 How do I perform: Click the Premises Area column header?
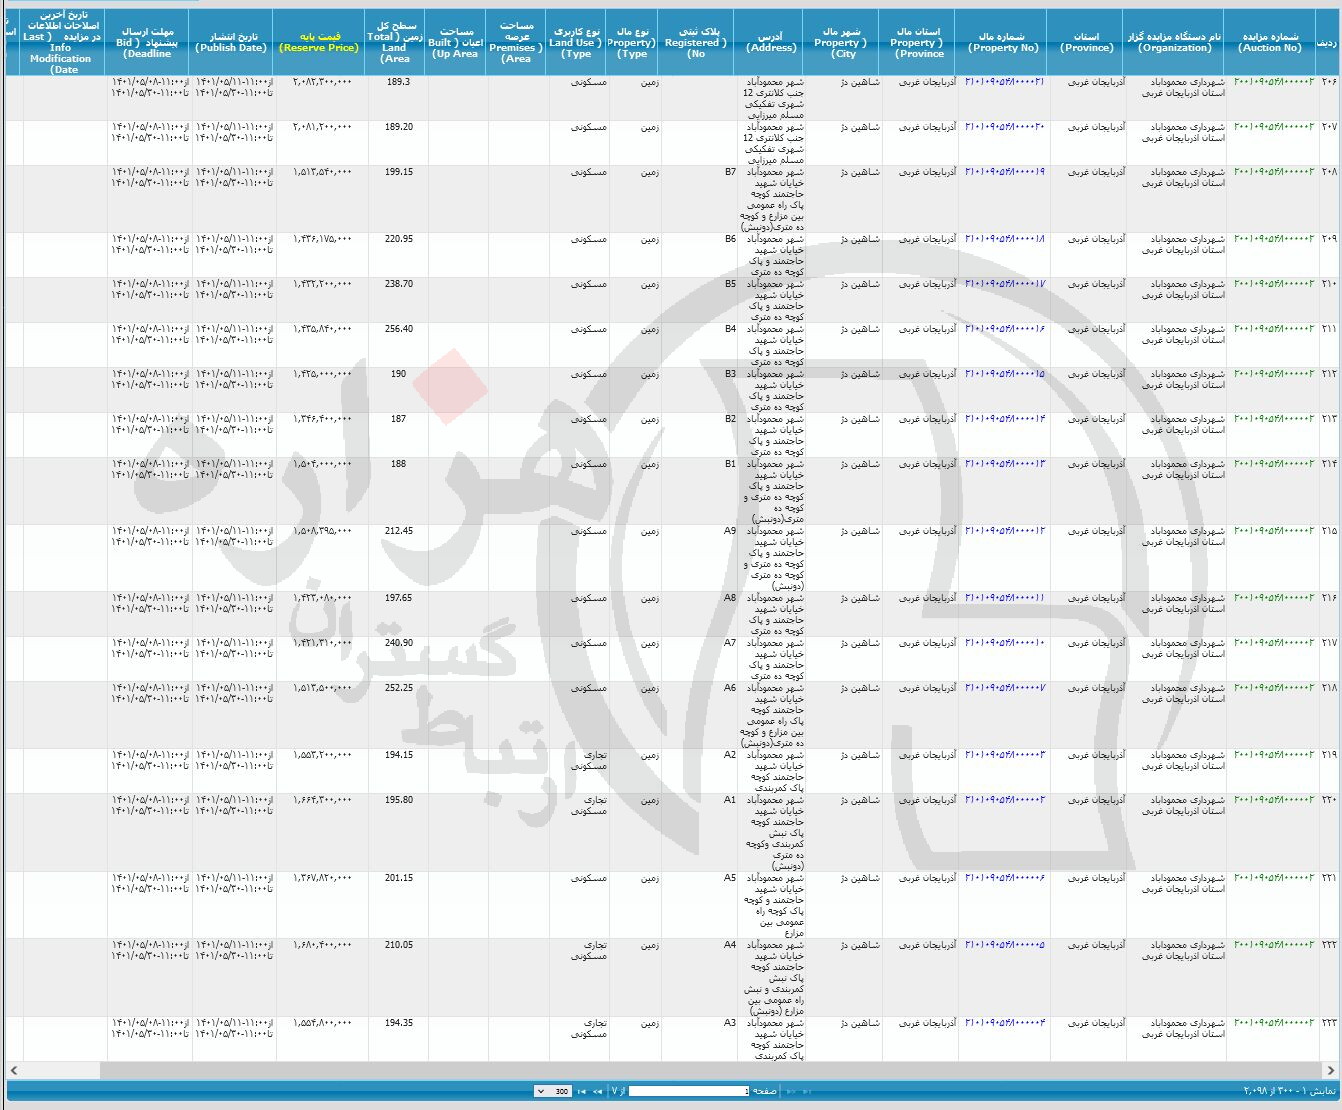coord(516,42)
